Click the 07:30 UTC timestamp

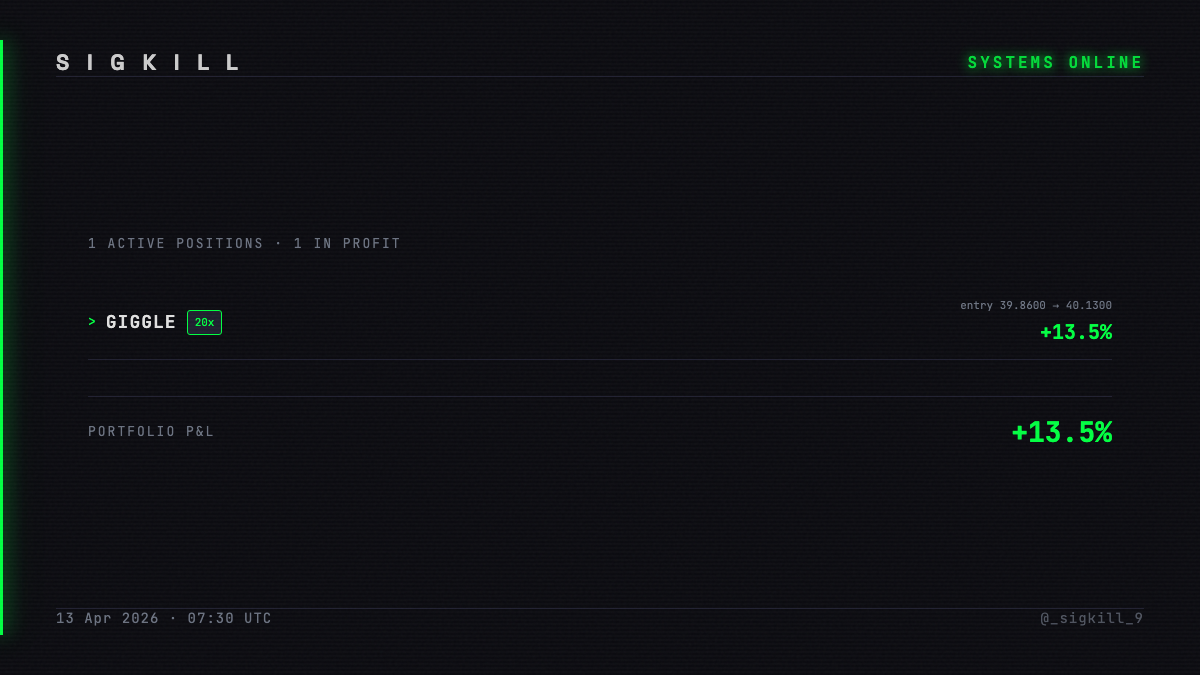click(x=230, y=619)
